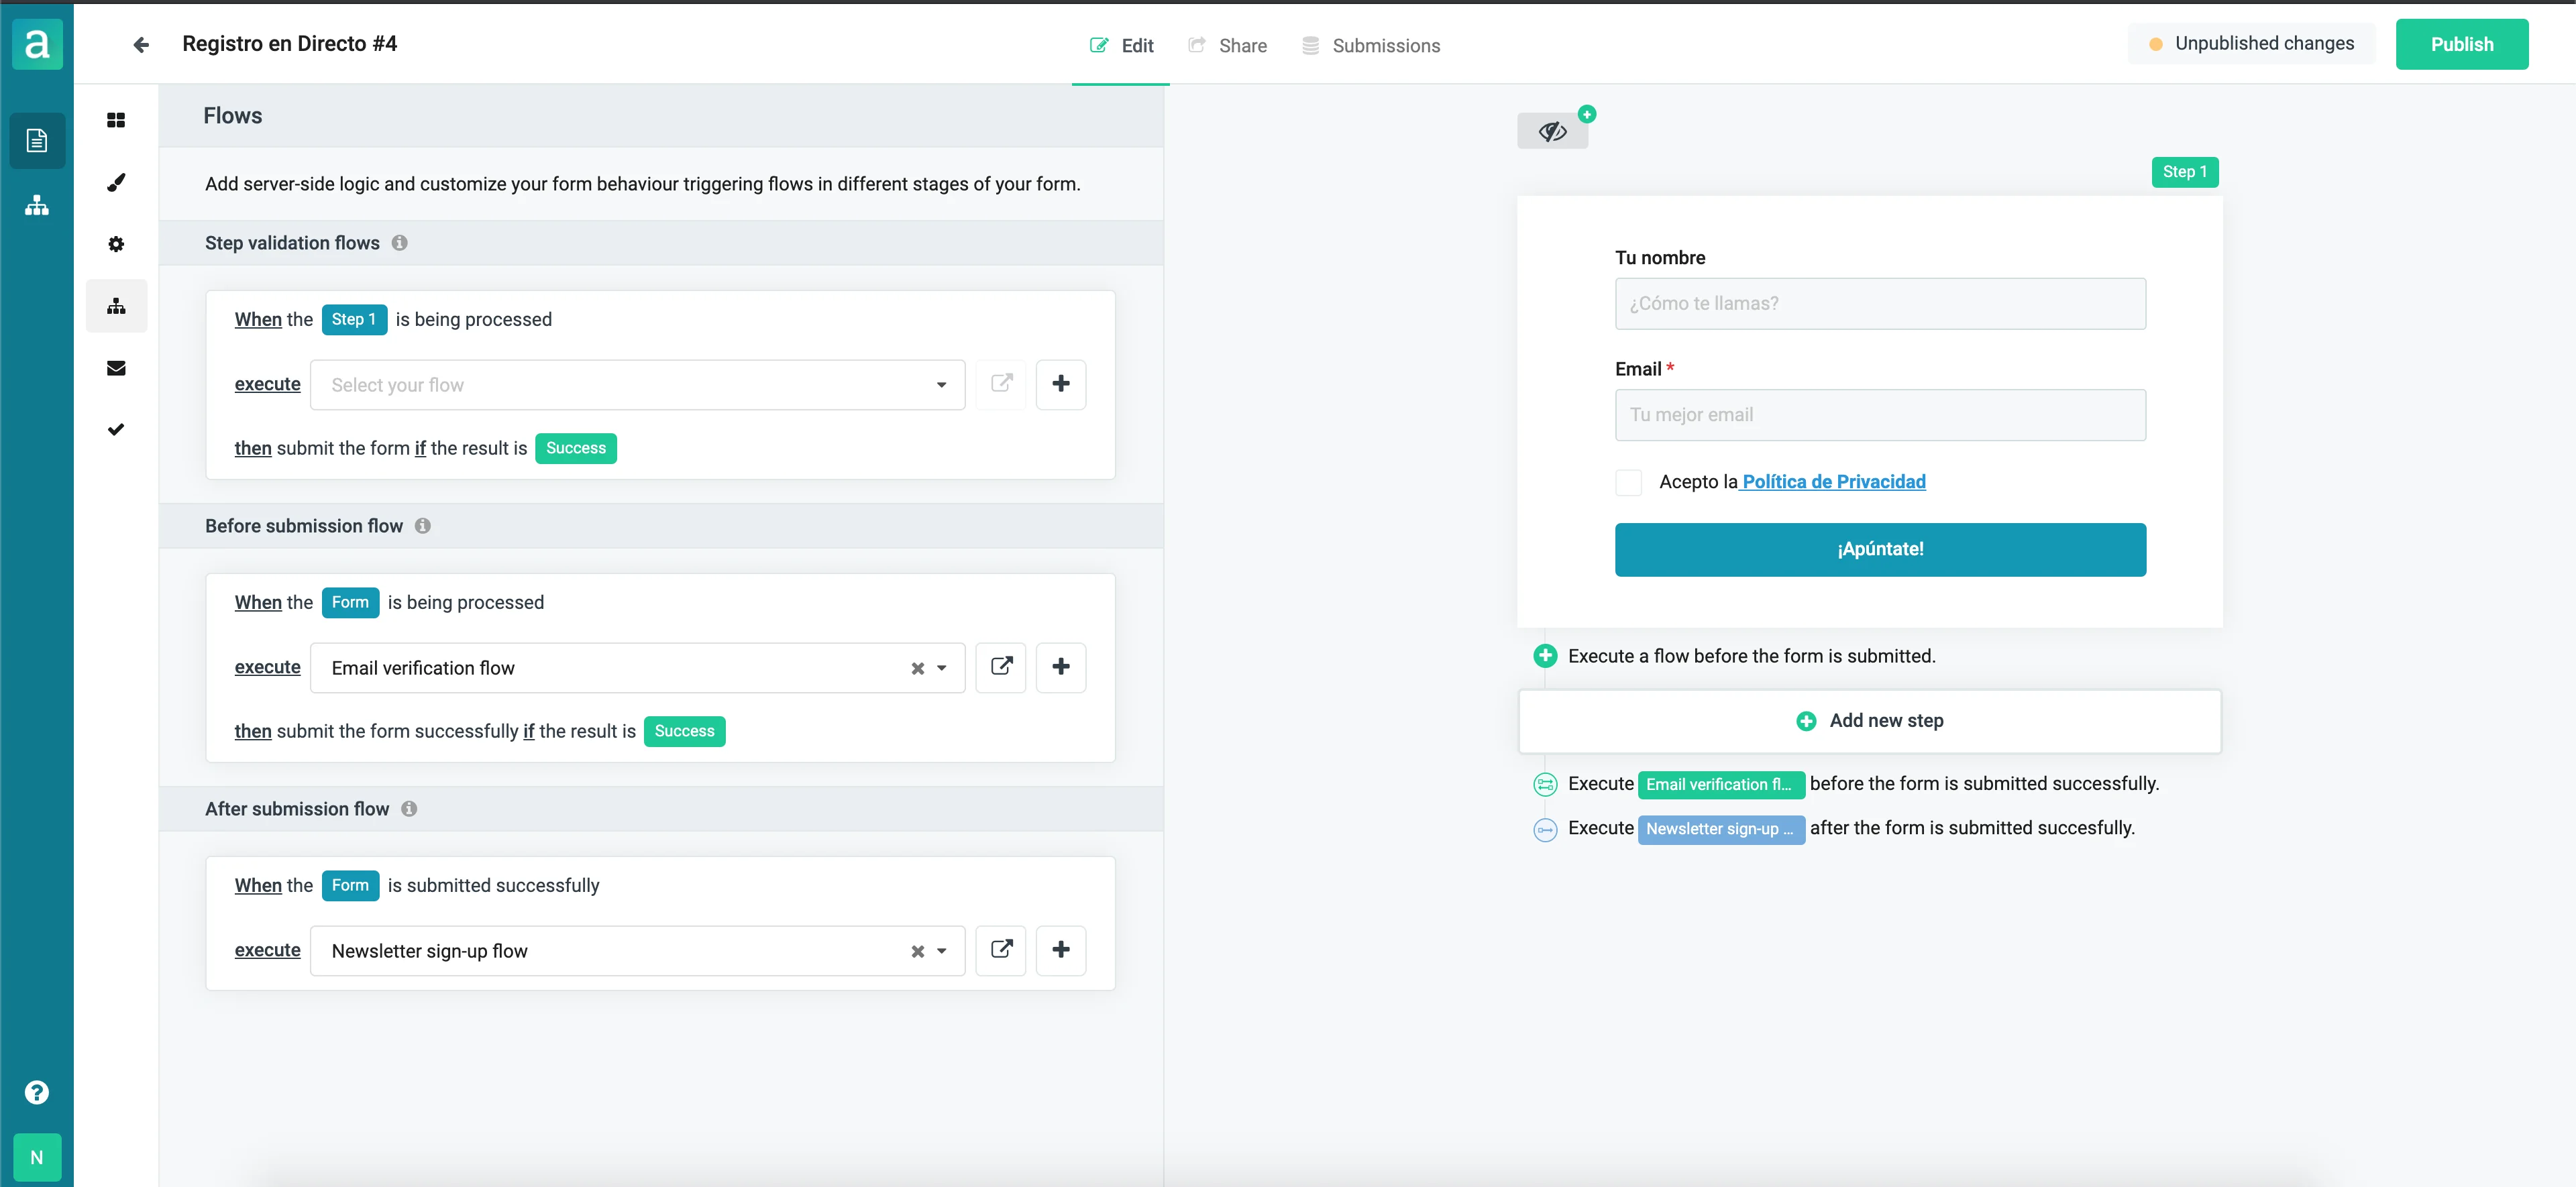Click Add new step button
Viewport: 2576px width, 1187px height.
pos(1869,721)
